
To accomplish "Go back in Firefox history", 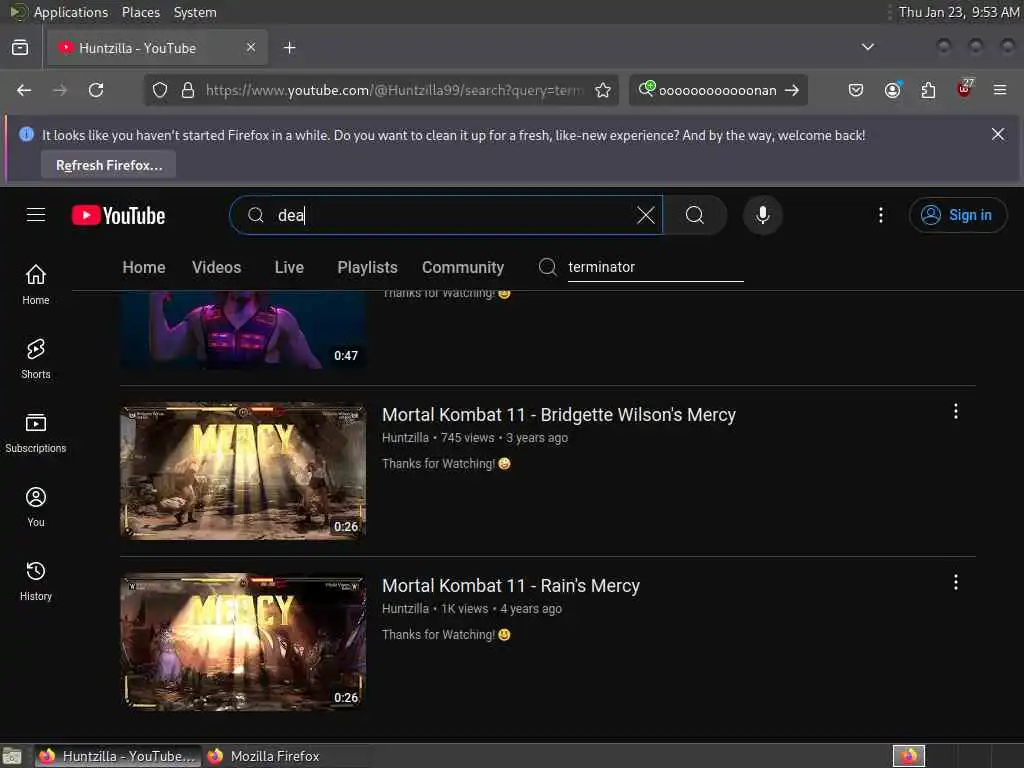I will pyautogui.click(x=24, y=90).
